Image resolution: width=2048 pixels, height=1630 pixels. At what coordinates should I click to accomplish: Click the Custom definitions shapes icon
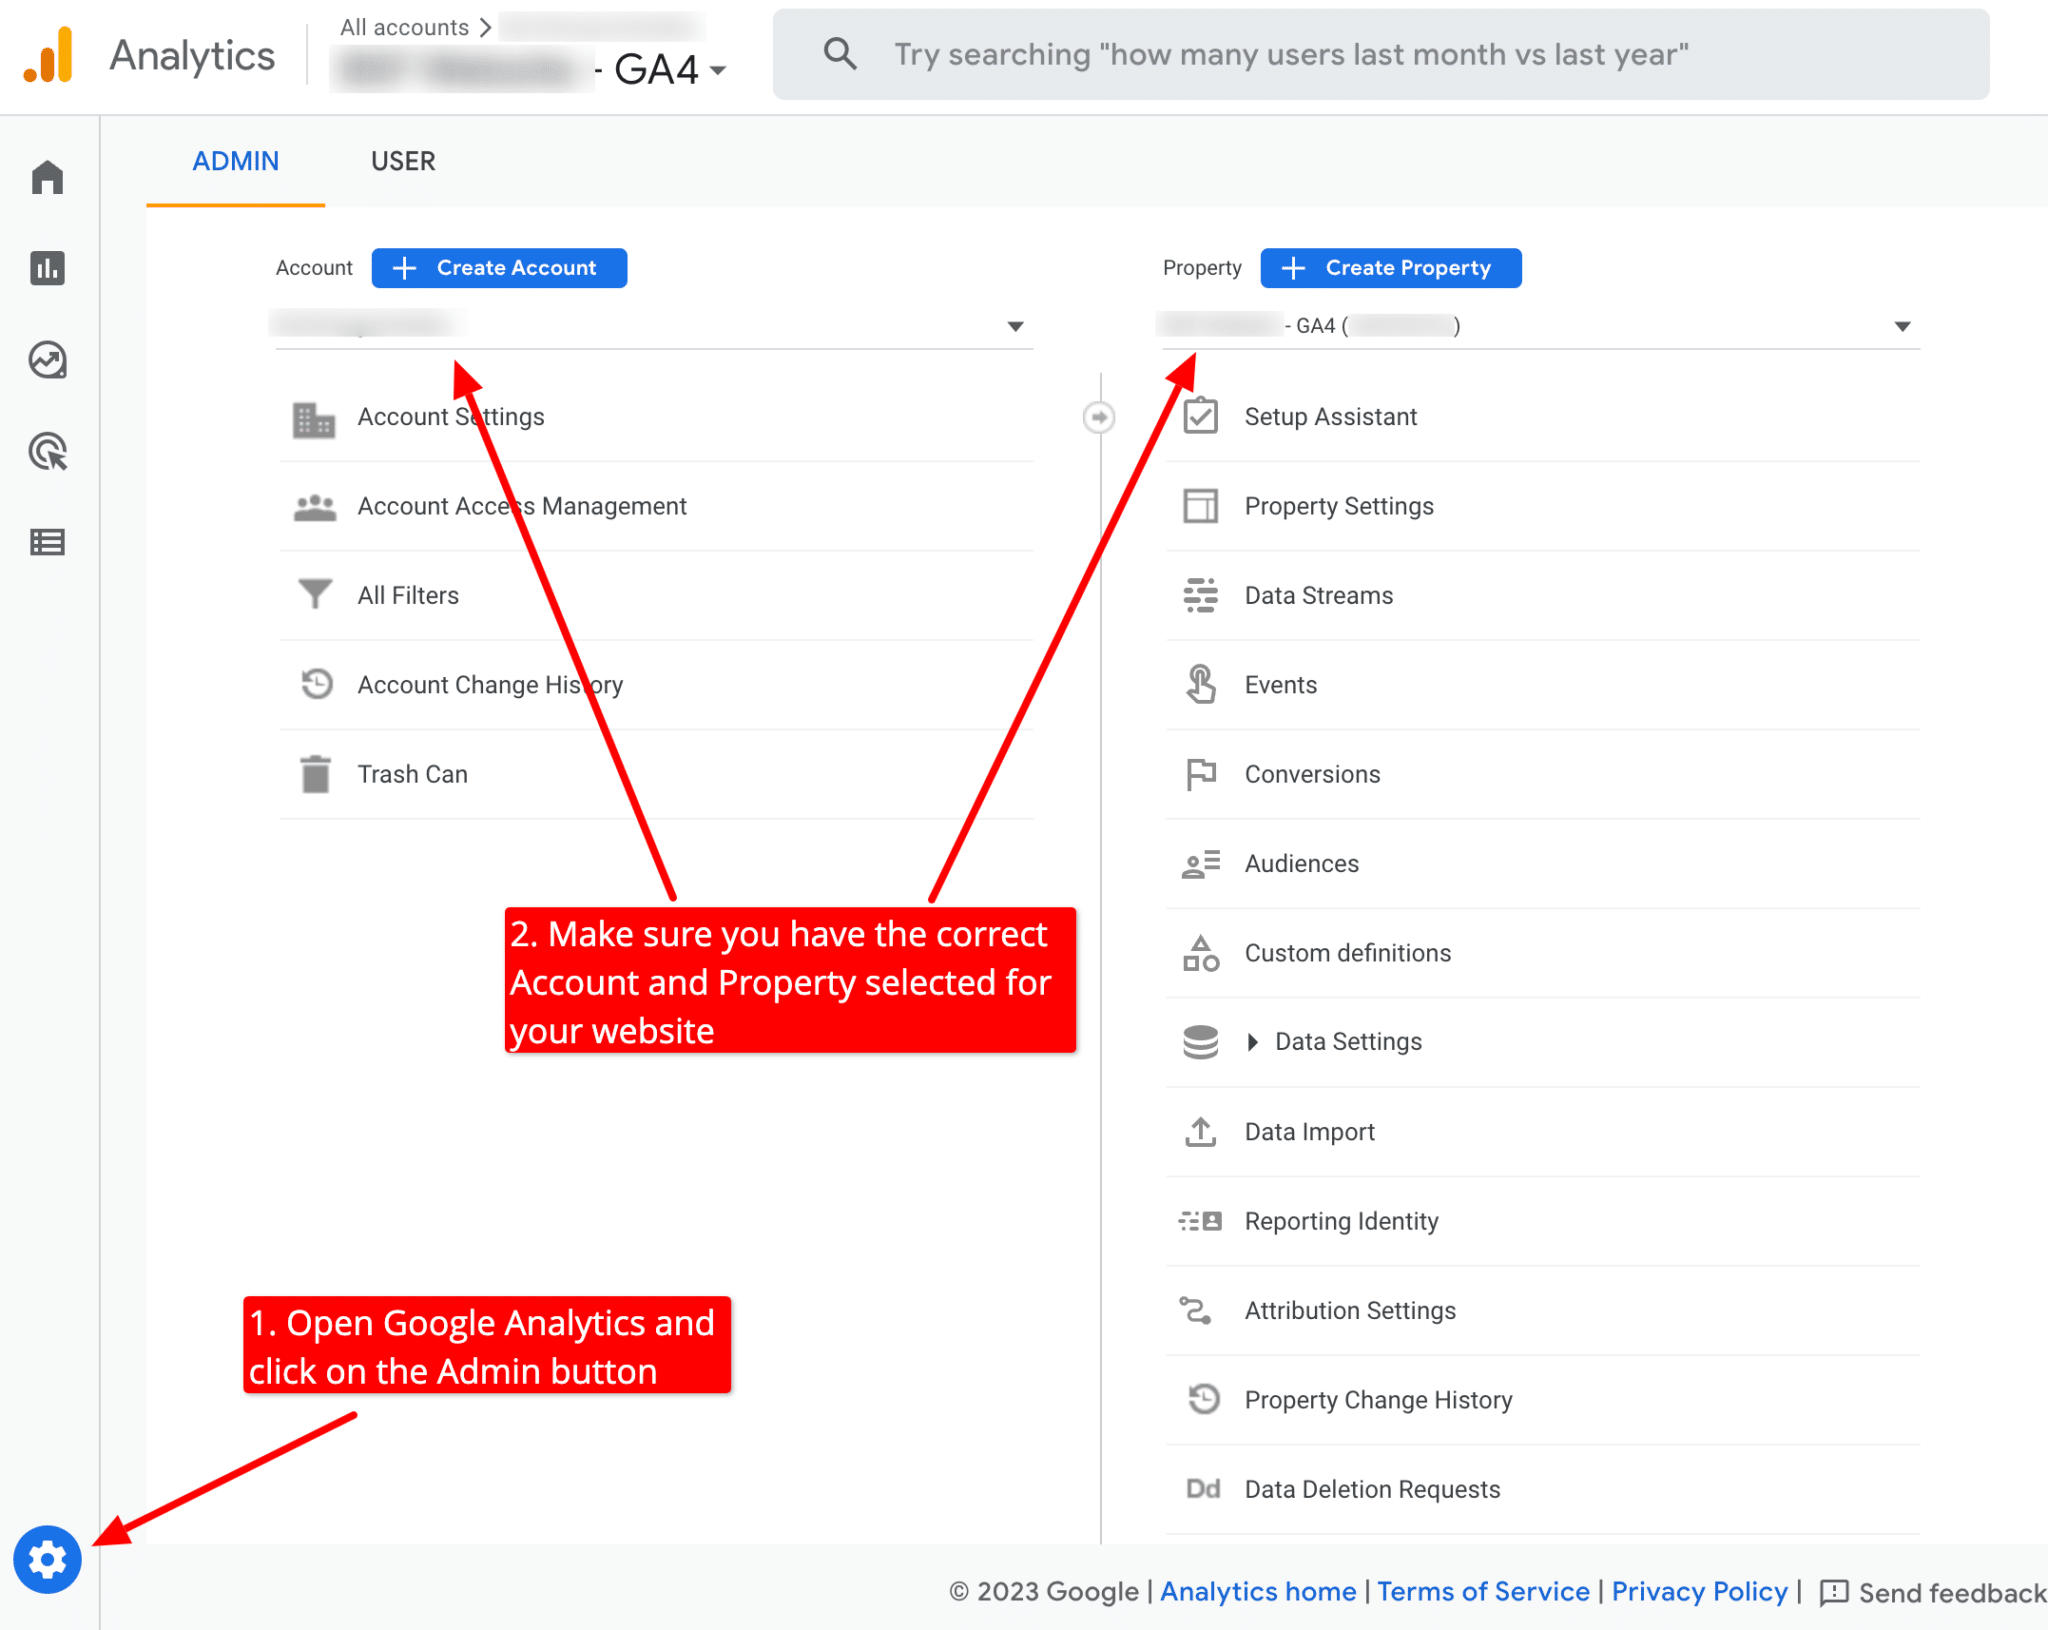(x=1200, y=953)
